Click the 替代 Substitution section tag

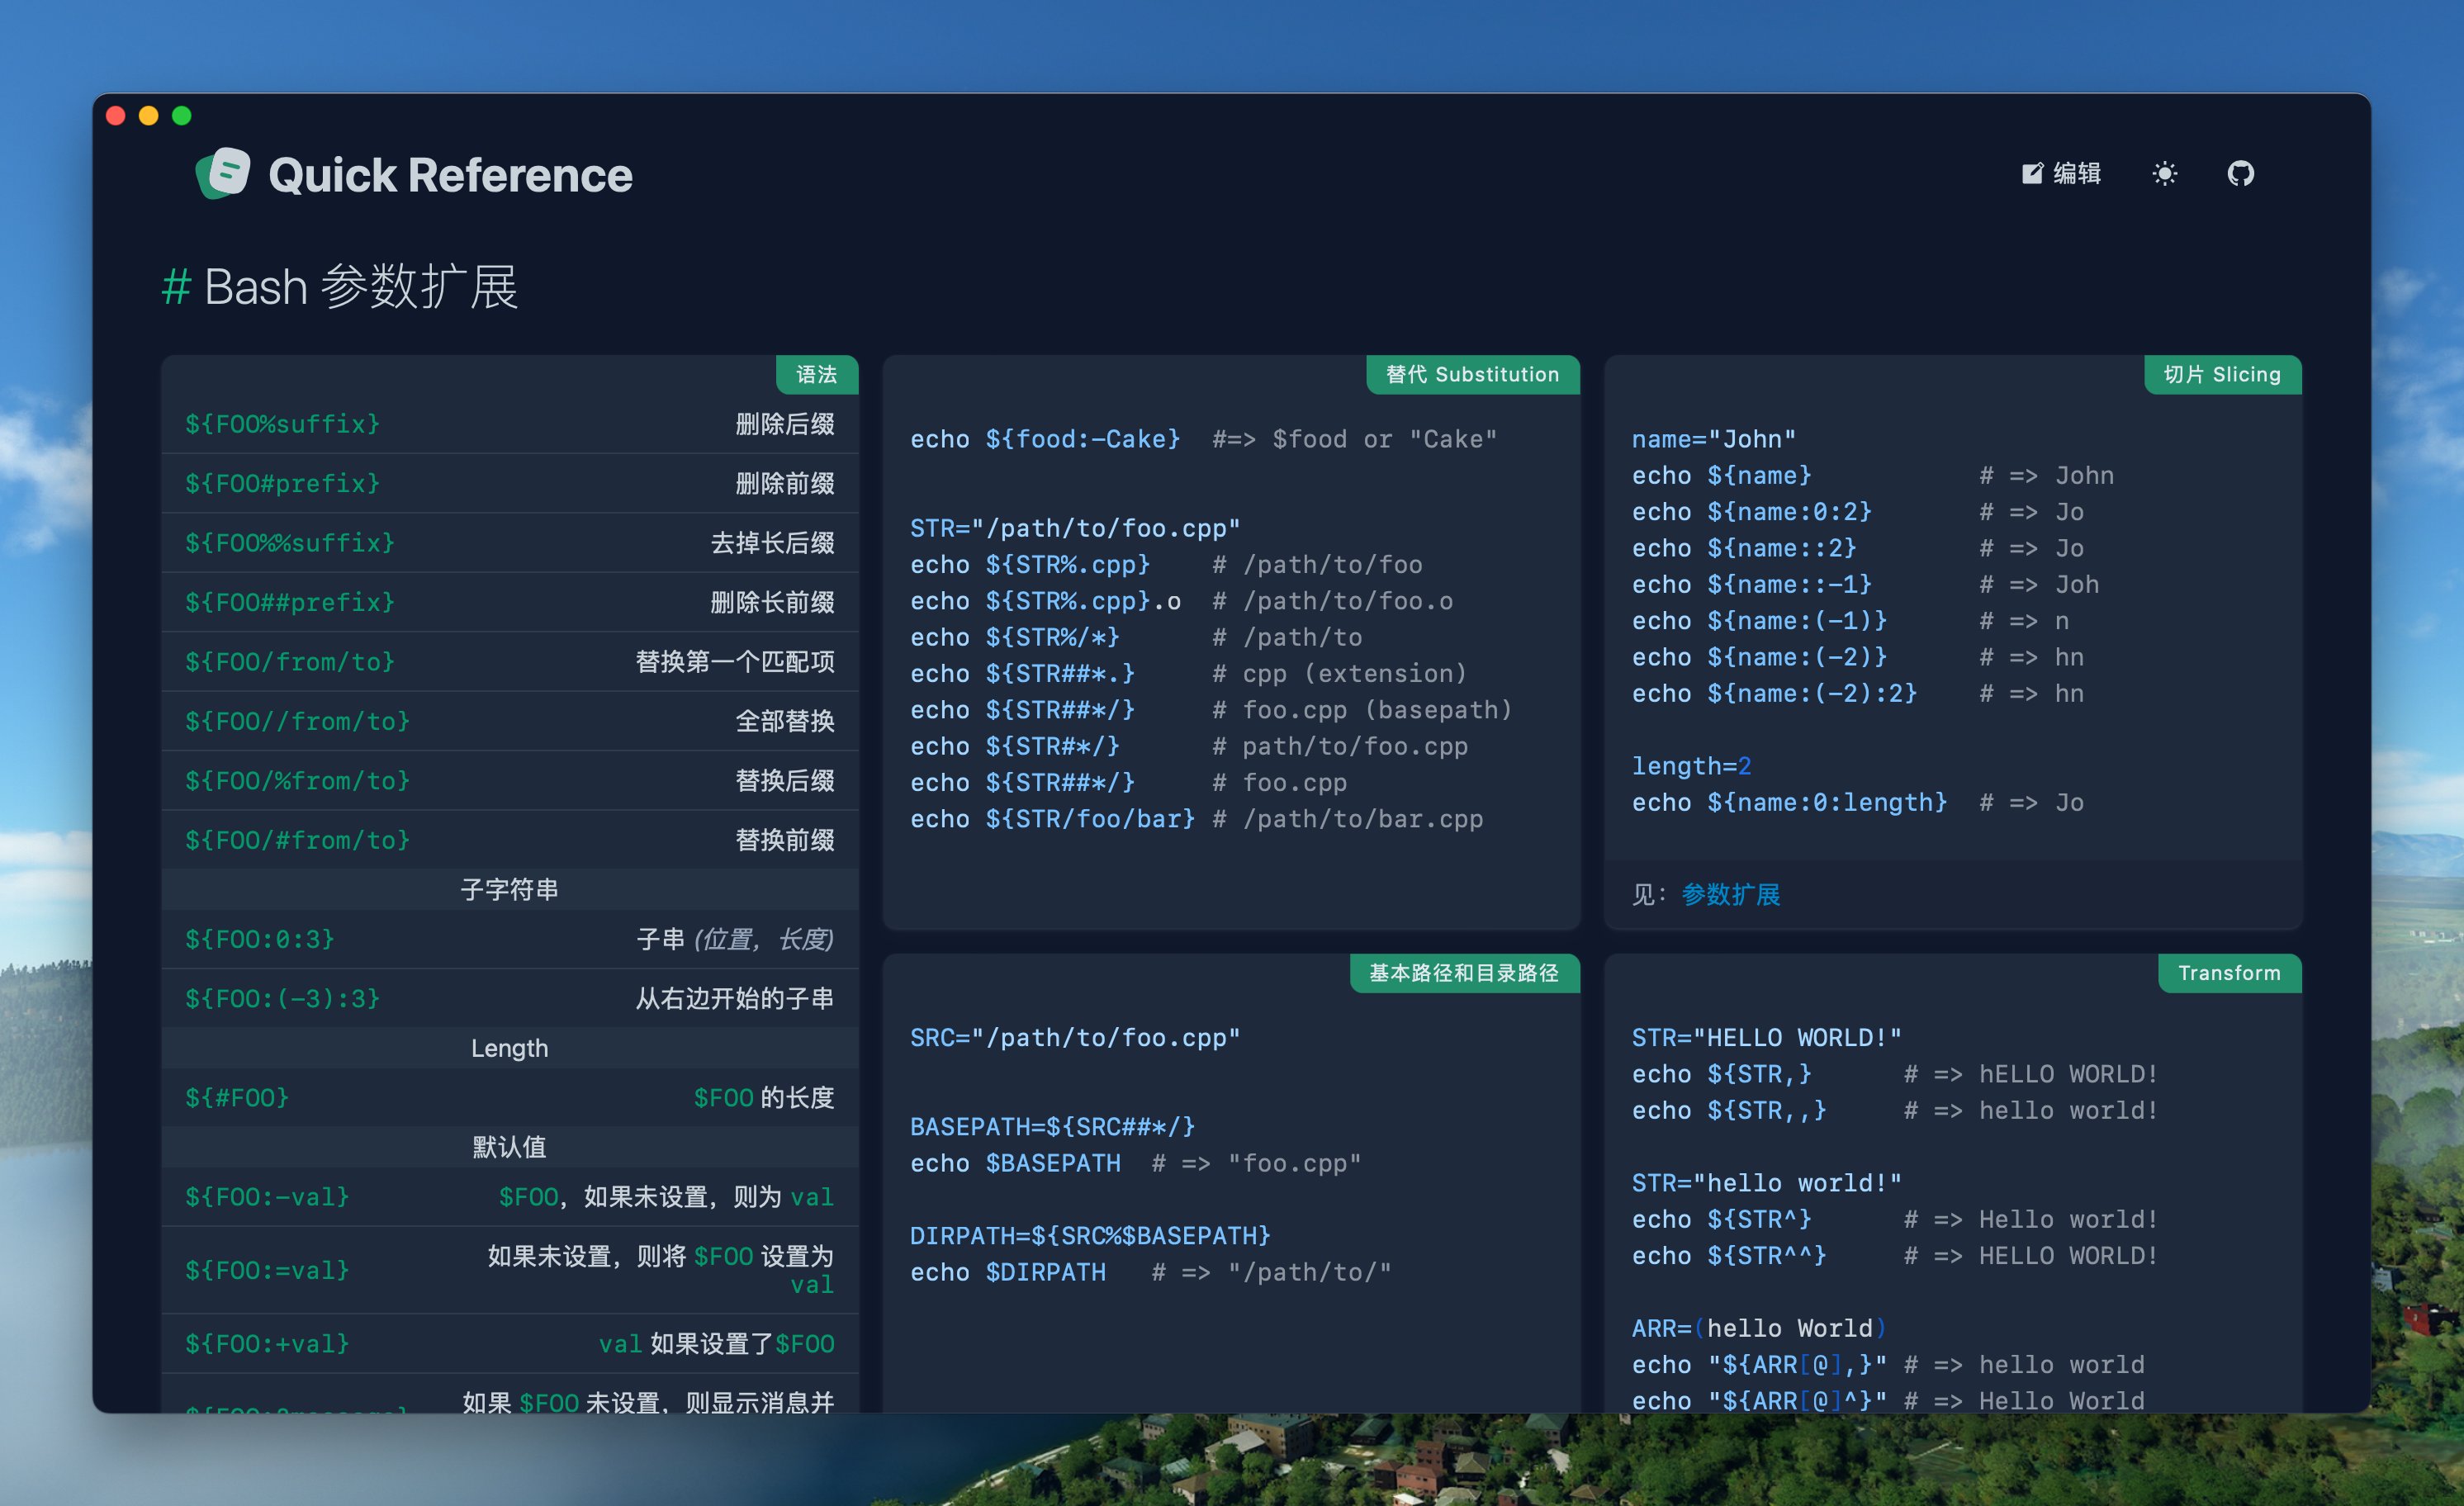pyautogui.click(x=1472, y=375)
